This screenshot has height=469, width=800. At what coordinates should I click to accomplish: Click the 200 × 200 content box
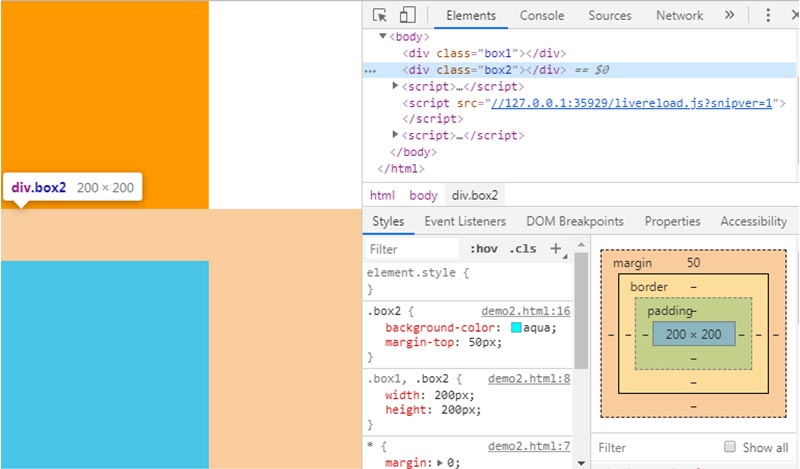pyautogui.click(x=693, y=334)
